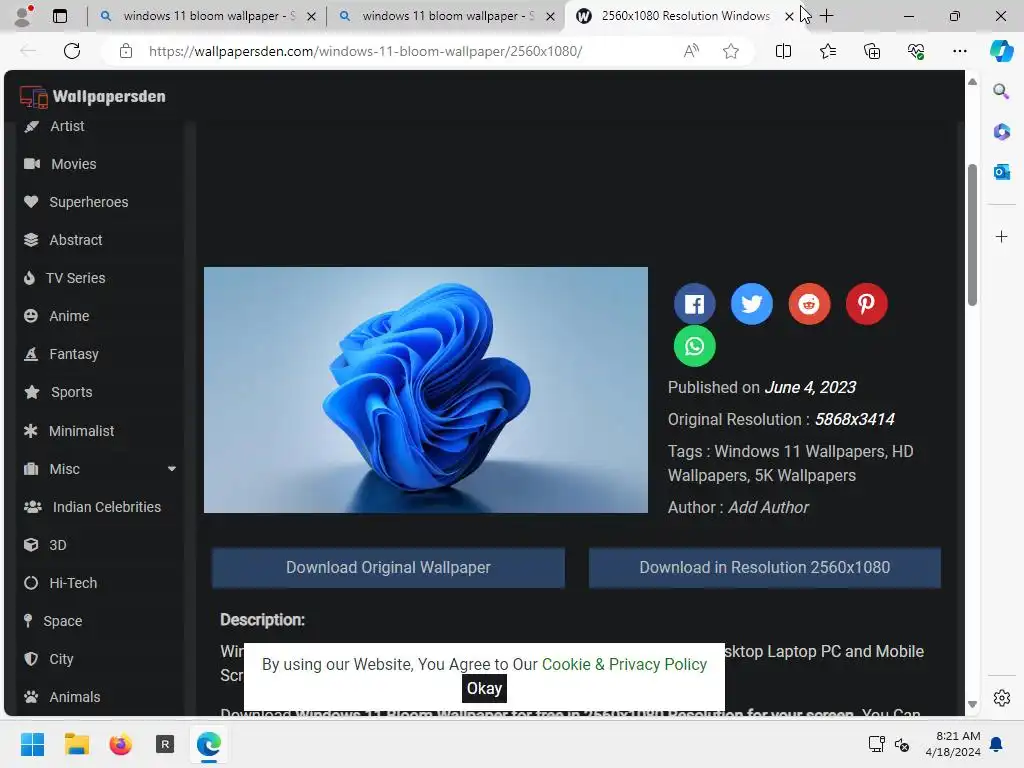Open Edge settings and more menu

[959, 51]
